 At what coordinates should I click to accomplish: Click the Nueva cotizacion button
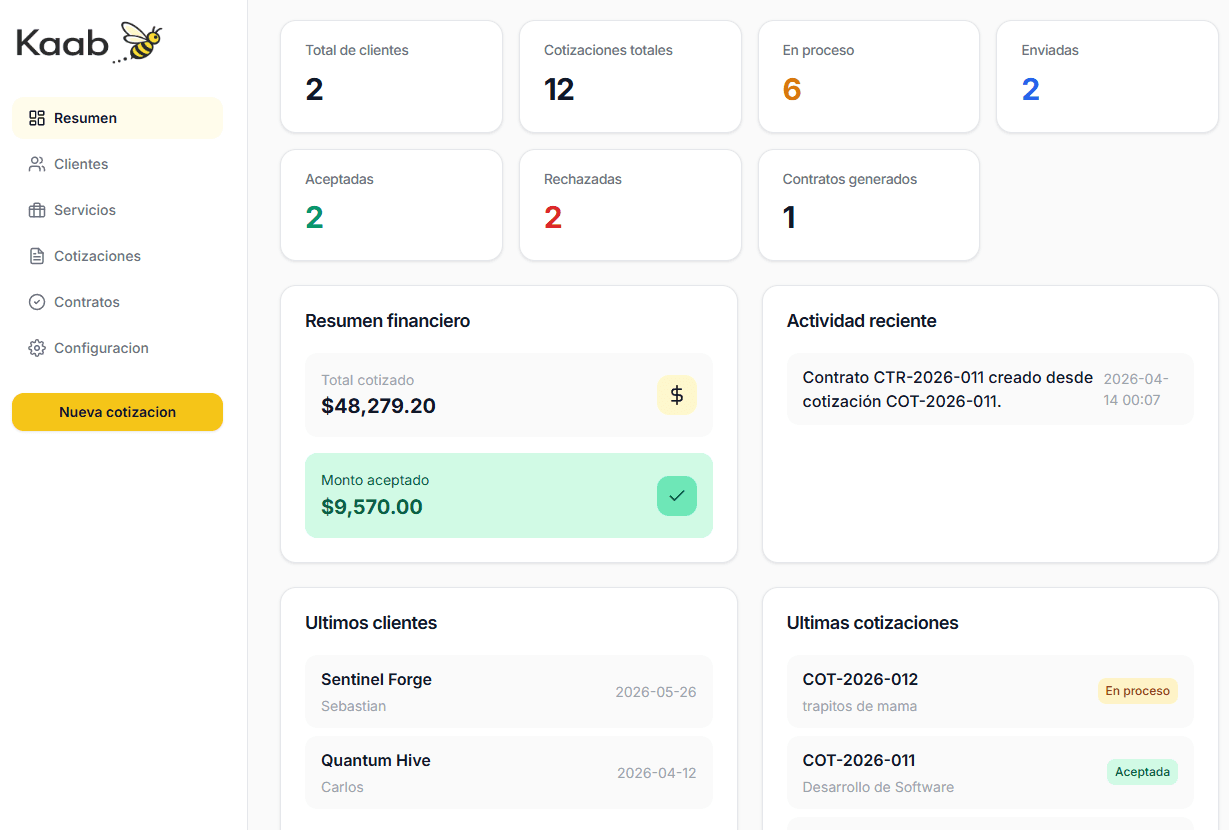click(117, 412)
